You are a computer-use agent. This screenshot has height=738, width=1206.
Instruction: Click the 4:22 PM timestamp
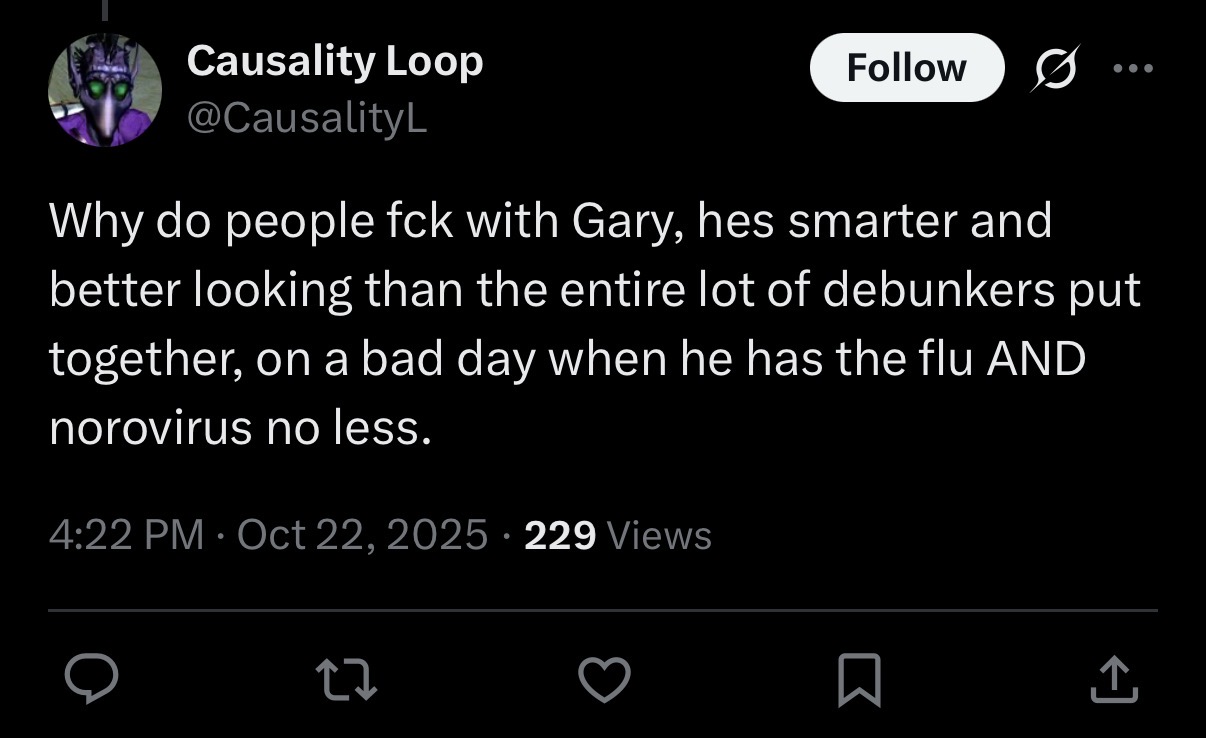126,535
